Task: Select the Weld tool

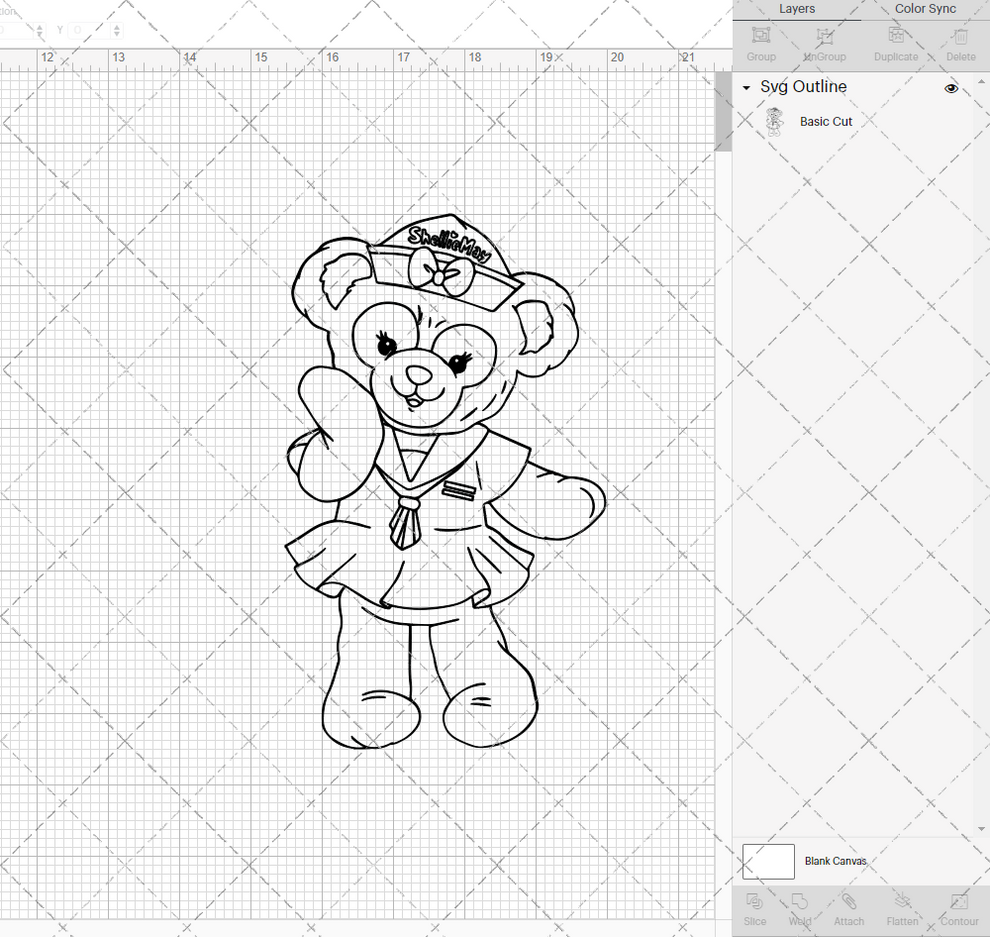Action: click(x=800, y=910)
